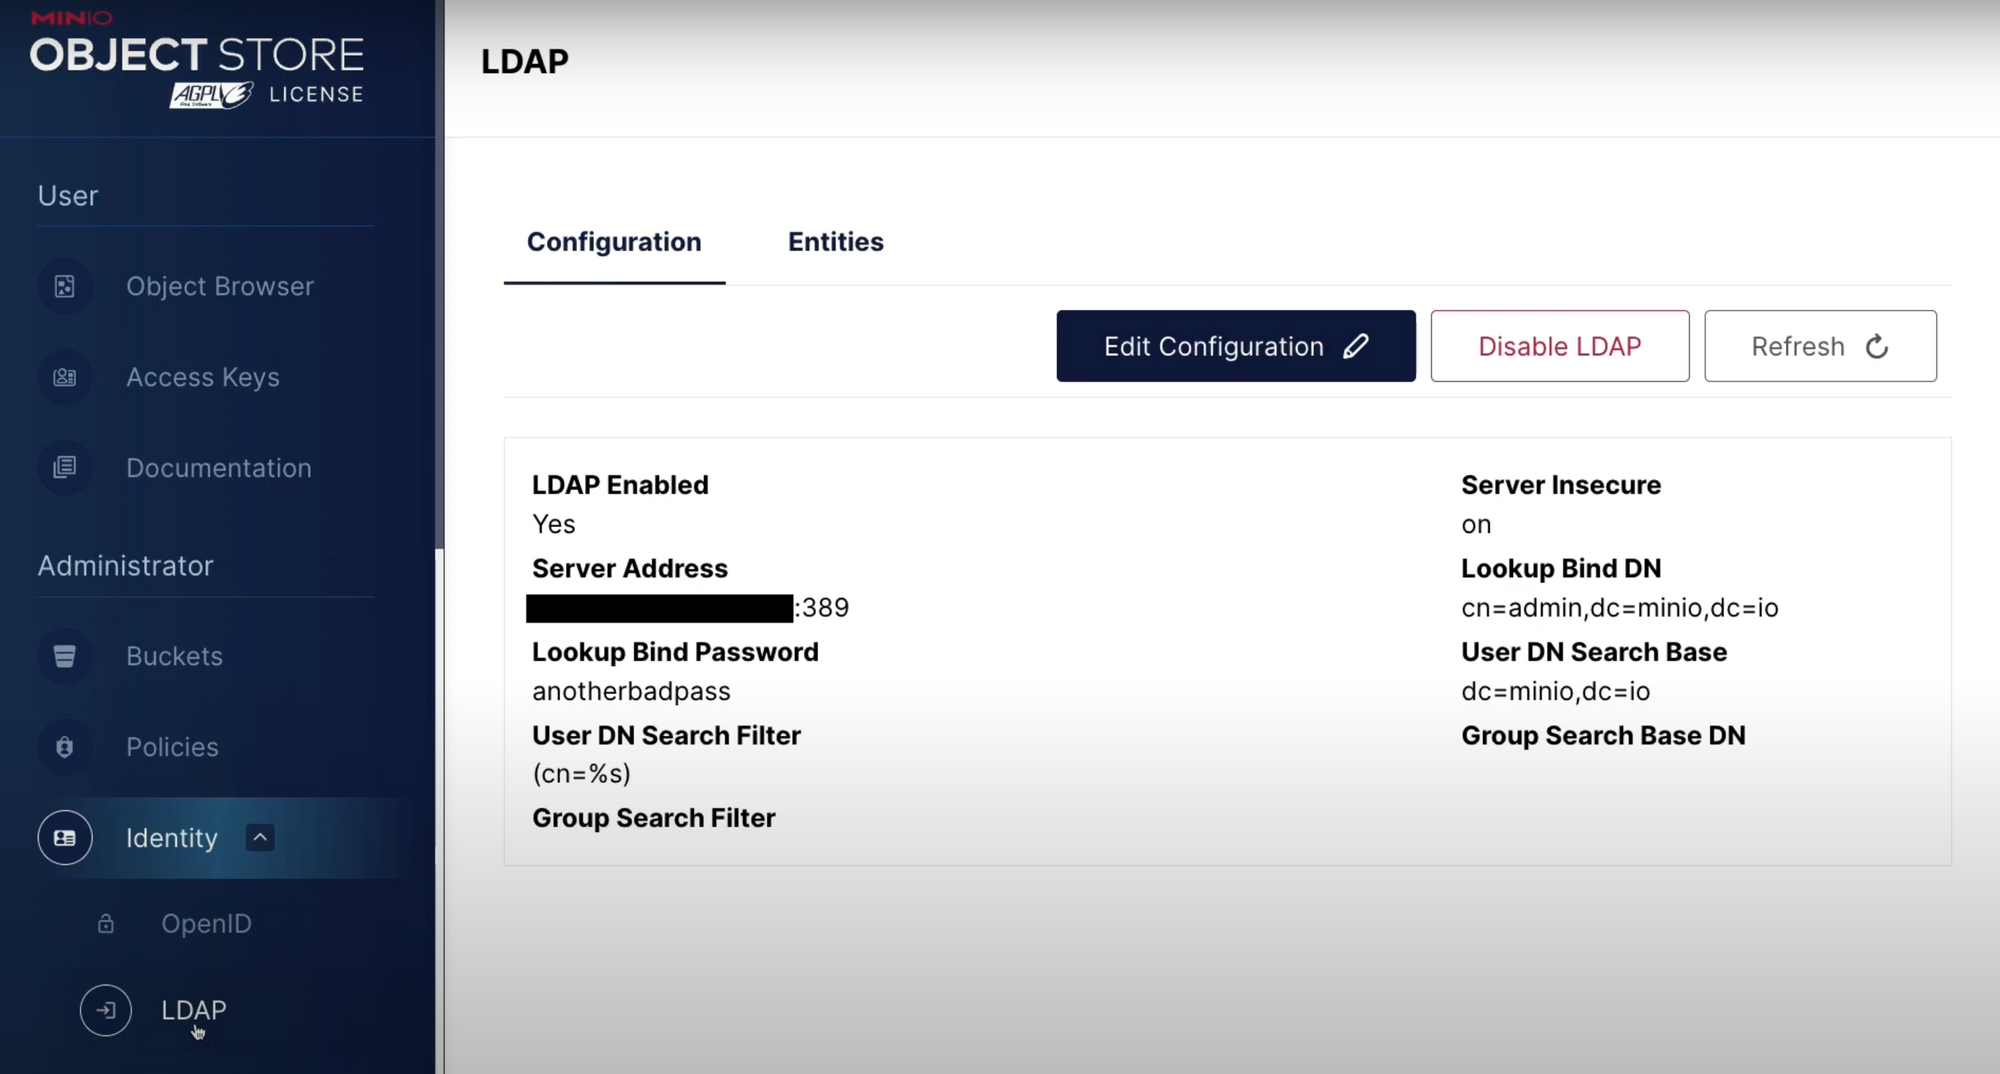2000x1074 pixels.
Task: Click the Identity card icon
Action: pos(65,838)
